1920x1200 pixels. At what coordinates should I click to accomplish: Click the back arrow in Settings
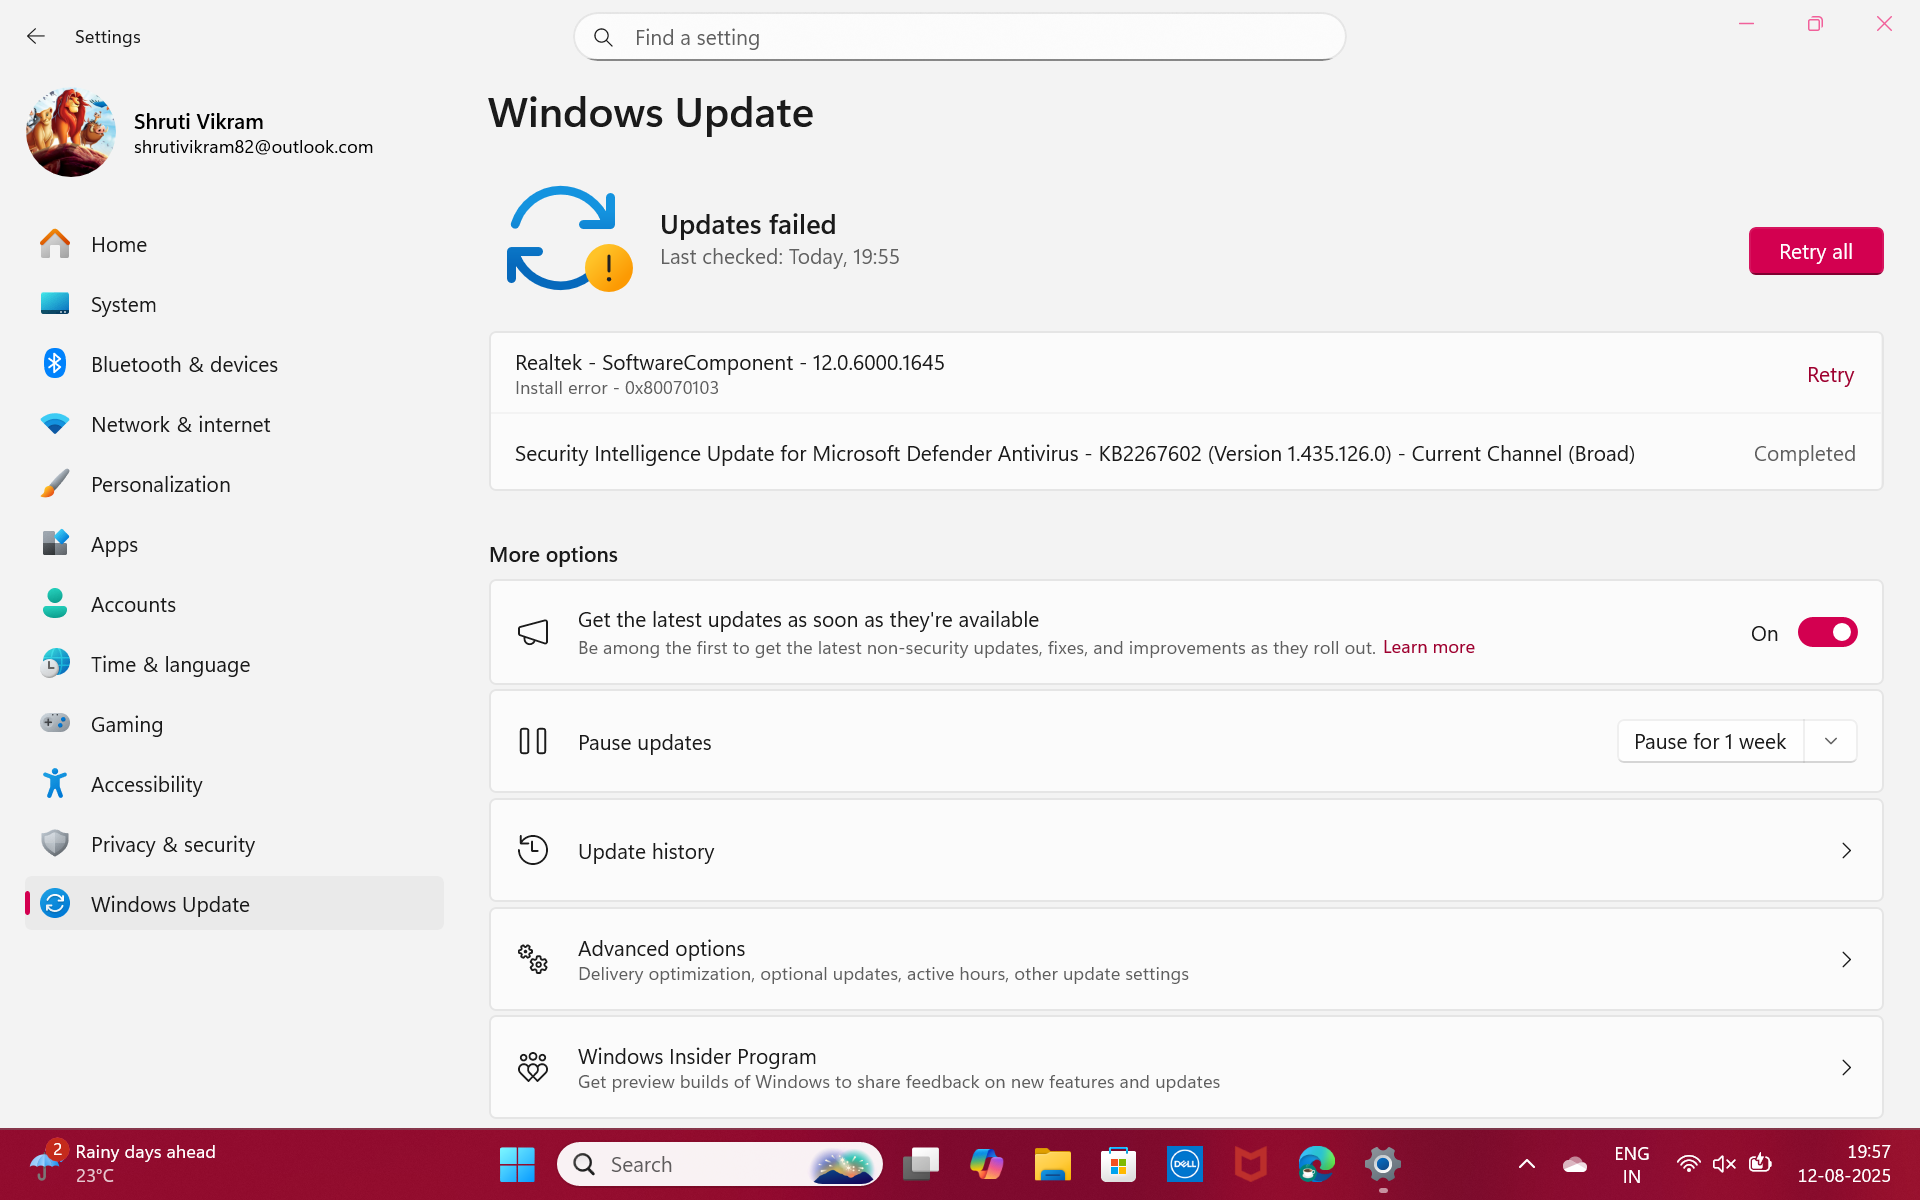point(36,37)
